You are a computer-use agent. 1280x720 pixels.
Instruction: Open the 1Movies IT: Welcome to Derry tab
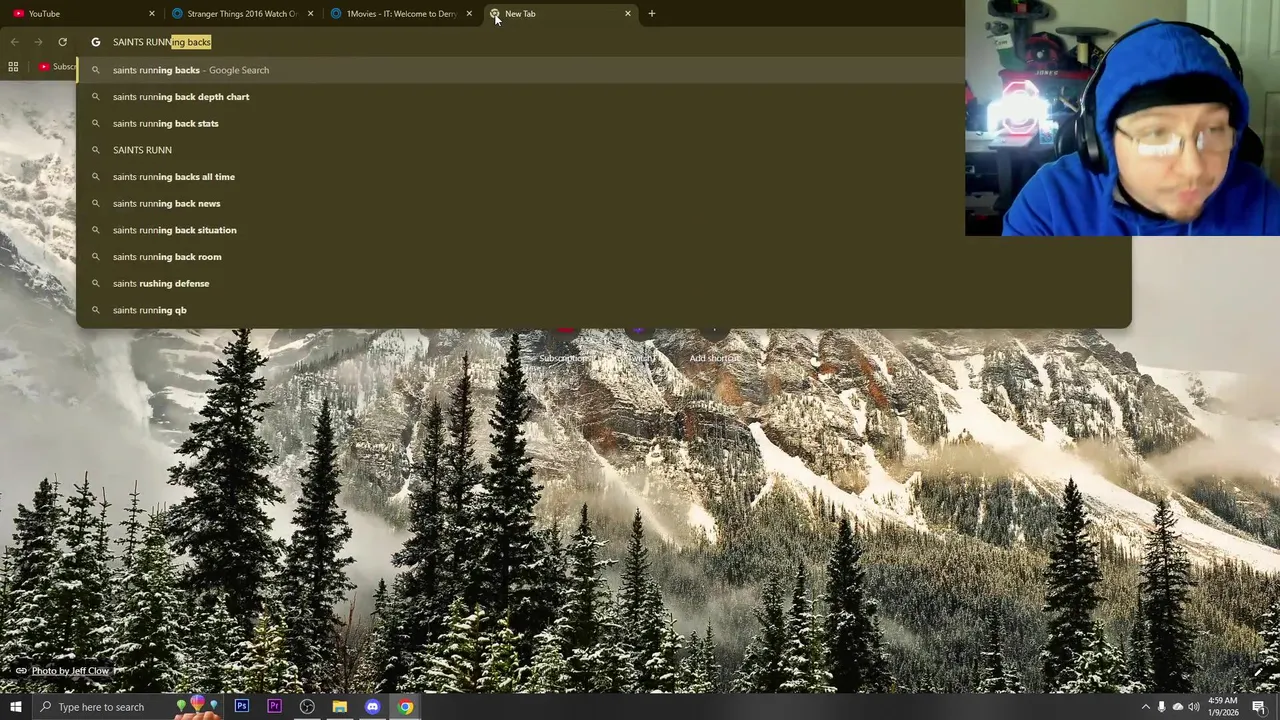tap(400, 14)
